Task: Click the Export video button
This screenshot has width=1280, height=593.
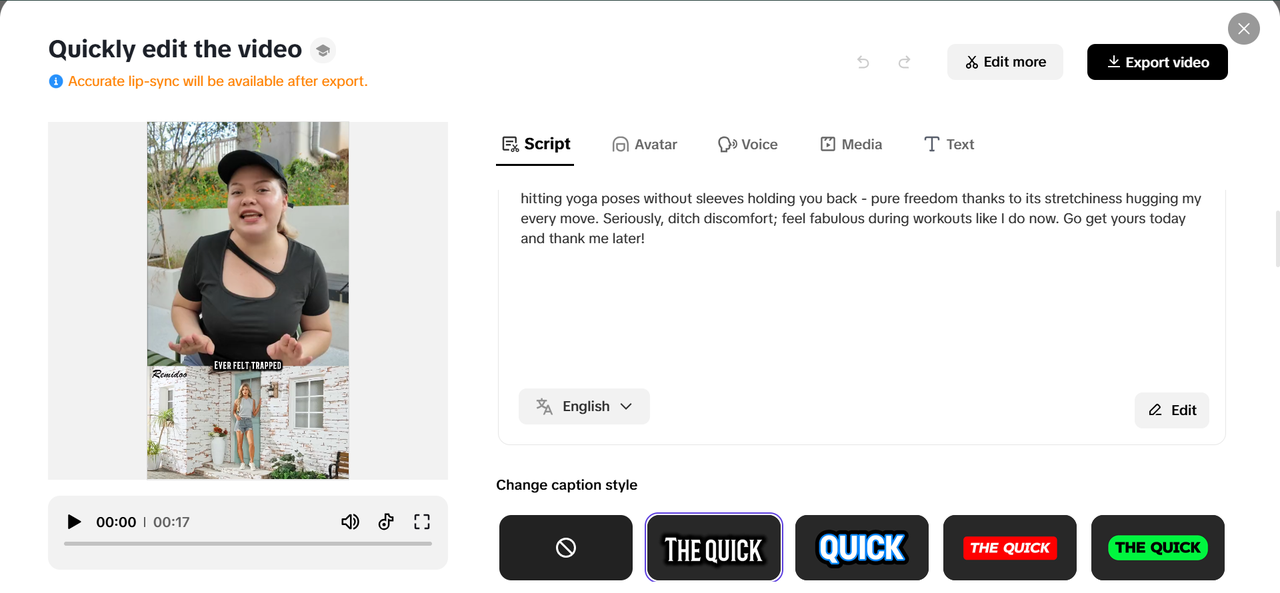Action: click(x=1157, y=62)
